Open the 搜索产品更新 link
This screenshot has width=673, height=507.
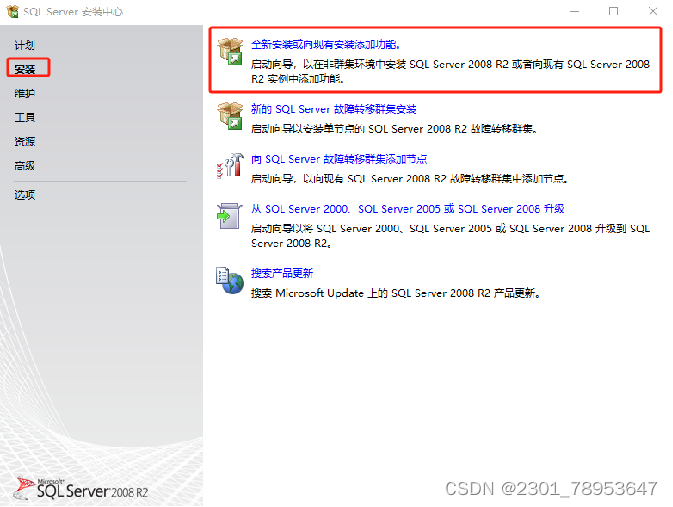282,273
